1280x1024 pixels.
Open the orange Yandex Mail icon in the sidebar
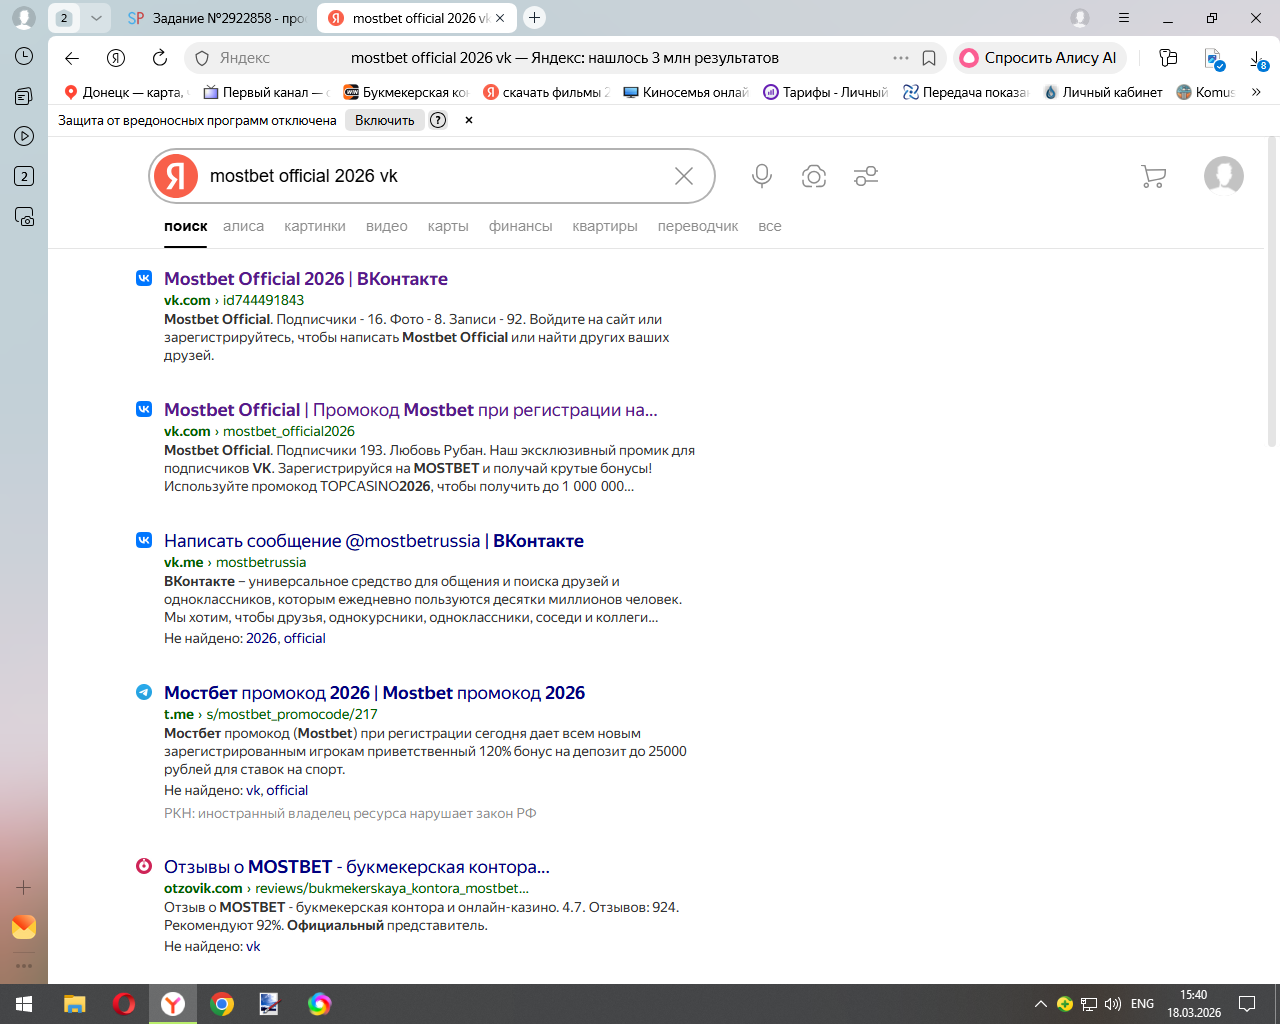[24, 927]
